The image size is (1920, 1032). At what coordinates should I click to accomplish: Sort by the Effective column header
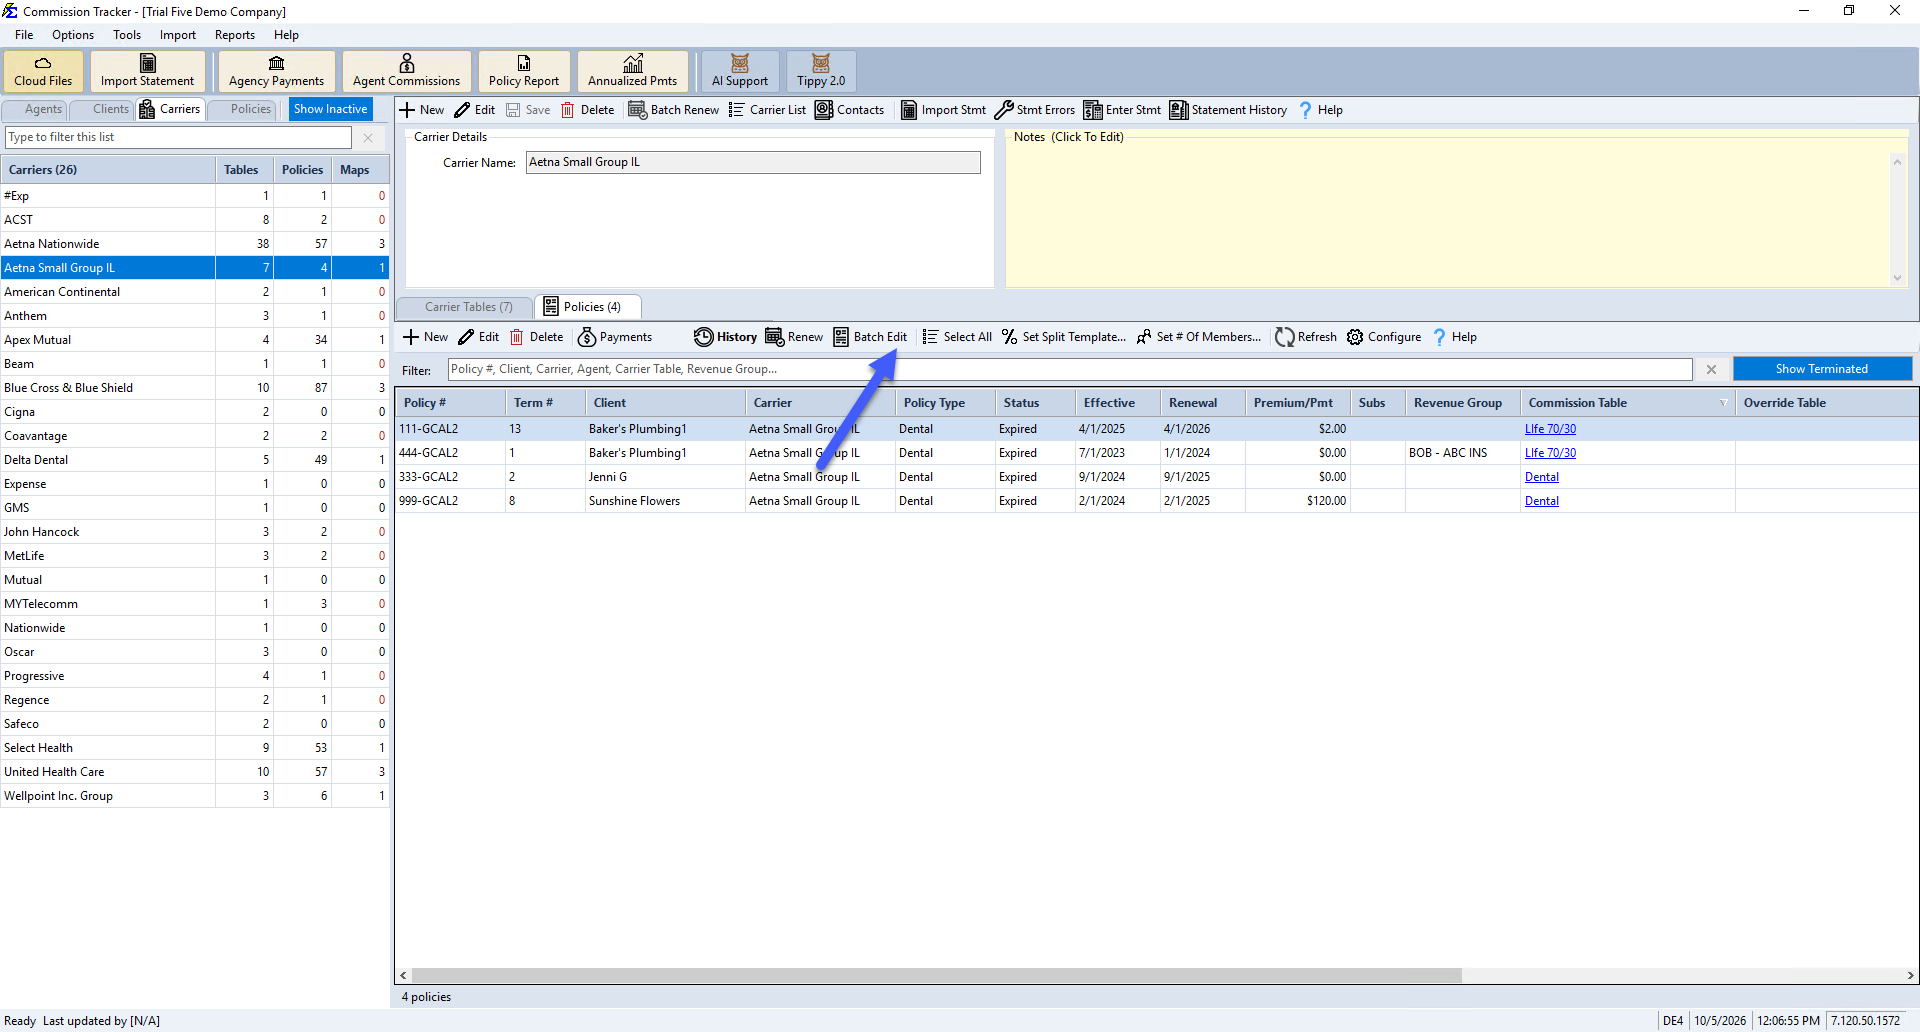point(1117,403)
